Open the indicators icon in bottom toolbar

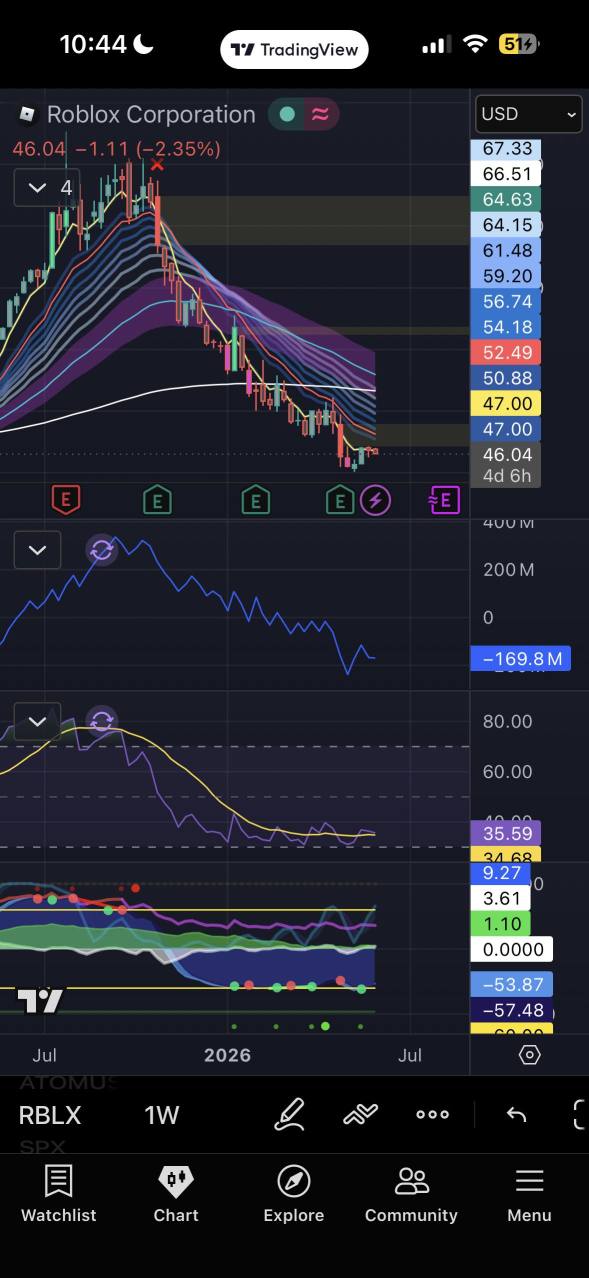361,1114
